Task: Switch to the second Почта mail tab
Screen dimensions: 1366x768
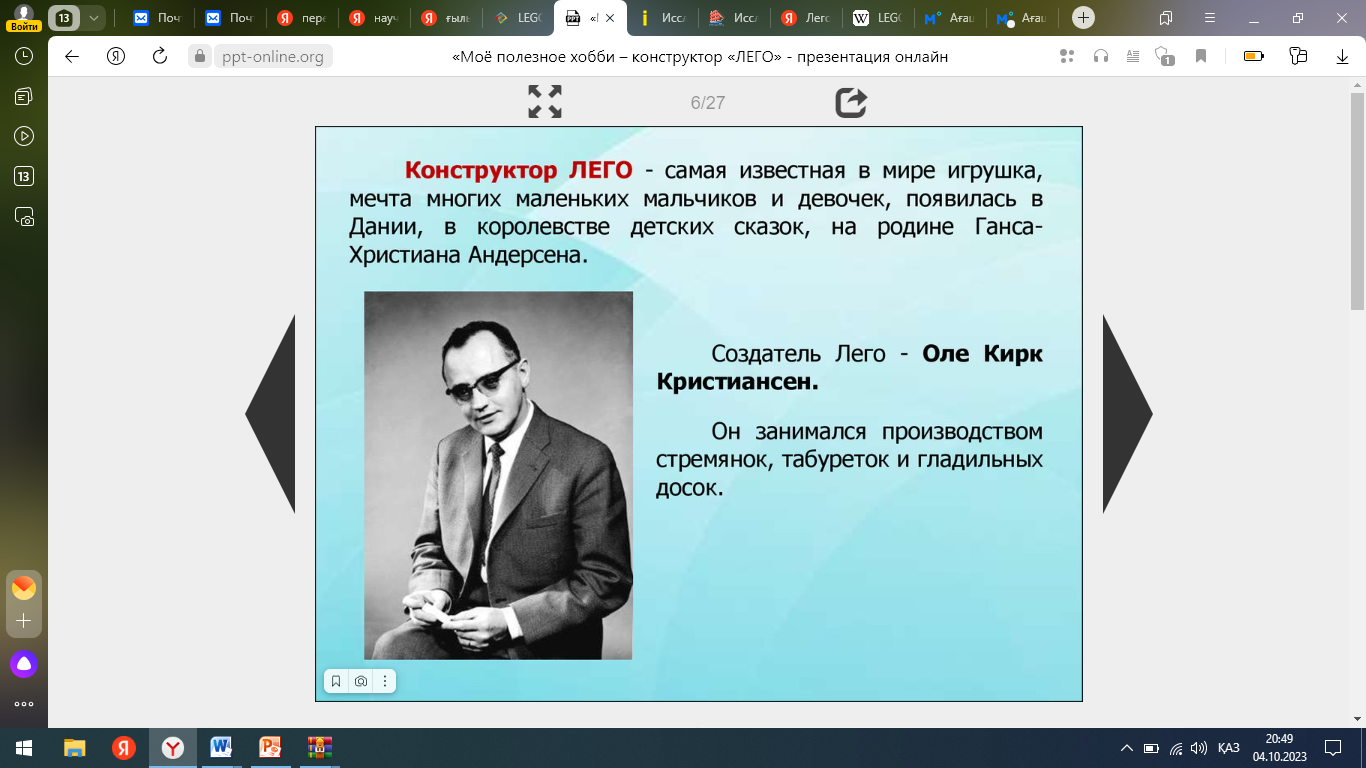Action: pyautogui.click(x=229, y=18)
